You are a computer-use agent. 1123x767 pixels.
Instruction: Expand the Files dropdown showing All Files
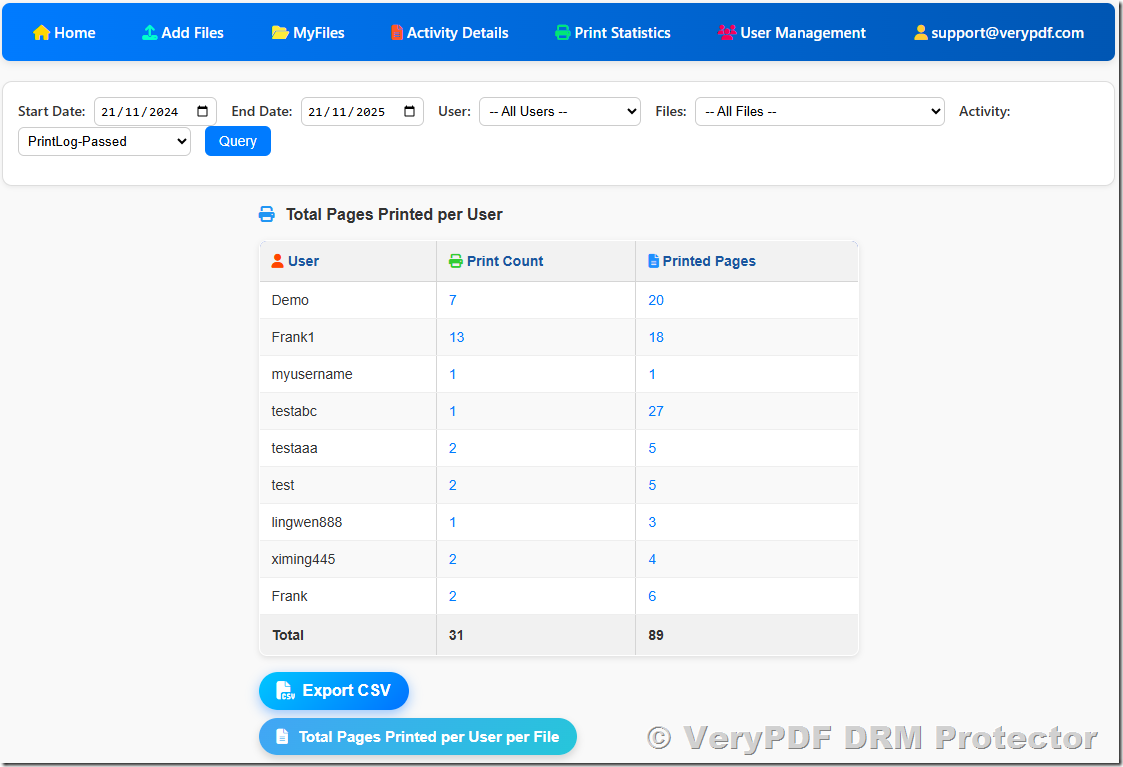[x=819, y=111]
